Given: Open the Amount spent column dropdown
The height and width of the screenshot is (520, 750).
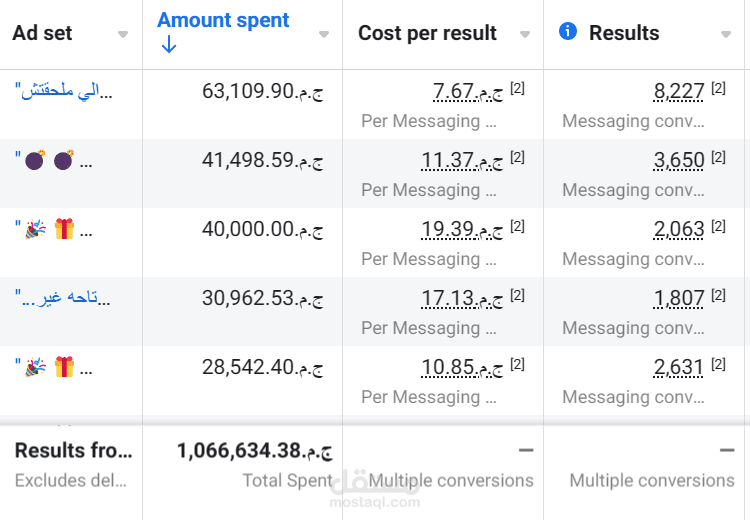Looking at the screenshot, I should coord(324,34).
